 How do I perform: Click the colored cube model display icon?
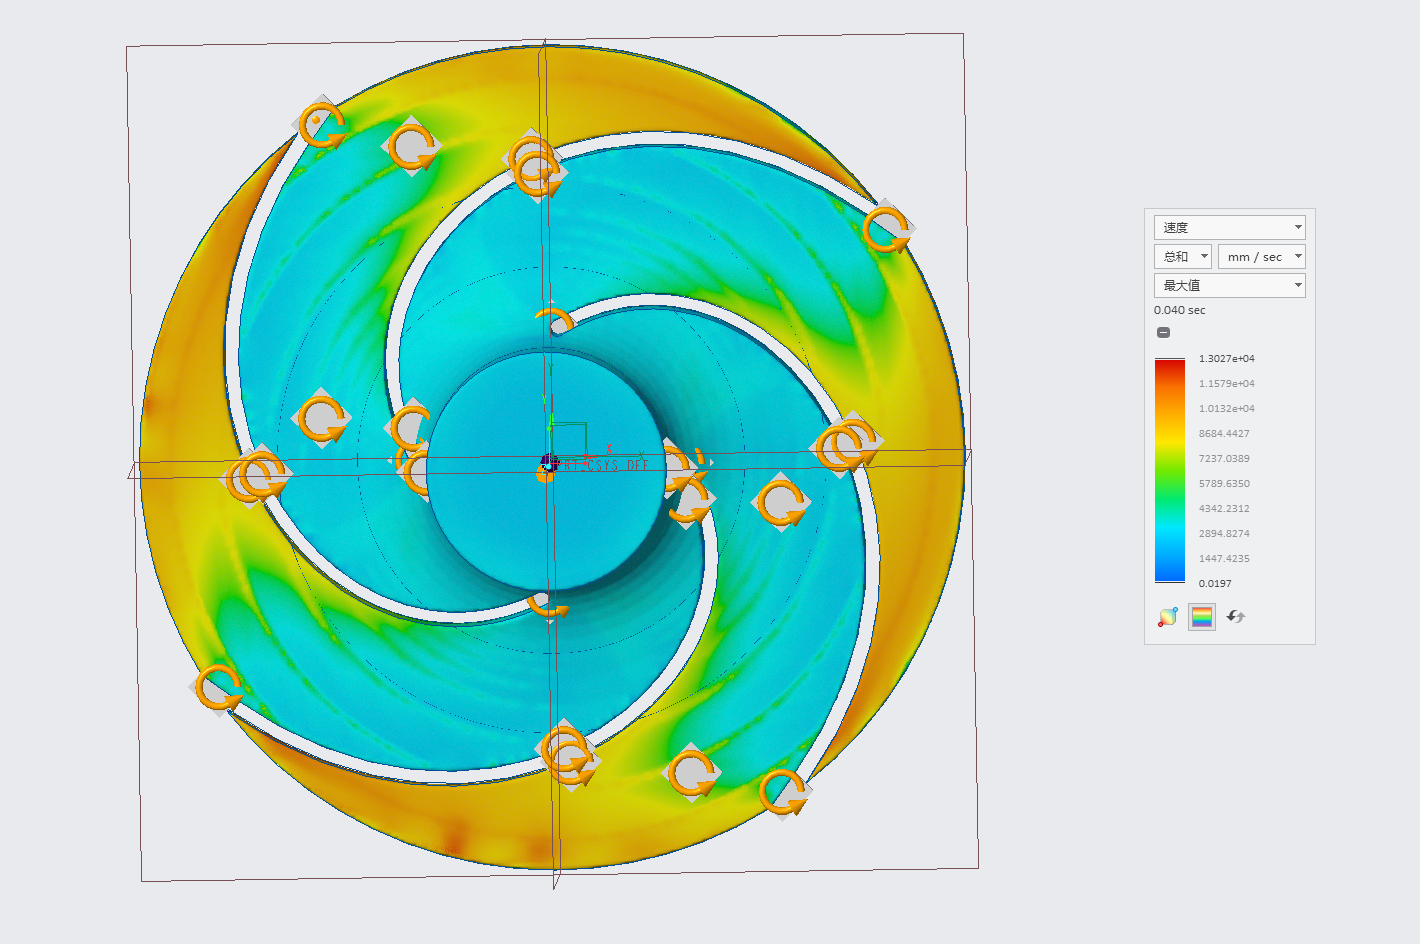[x=1168, y=618]
